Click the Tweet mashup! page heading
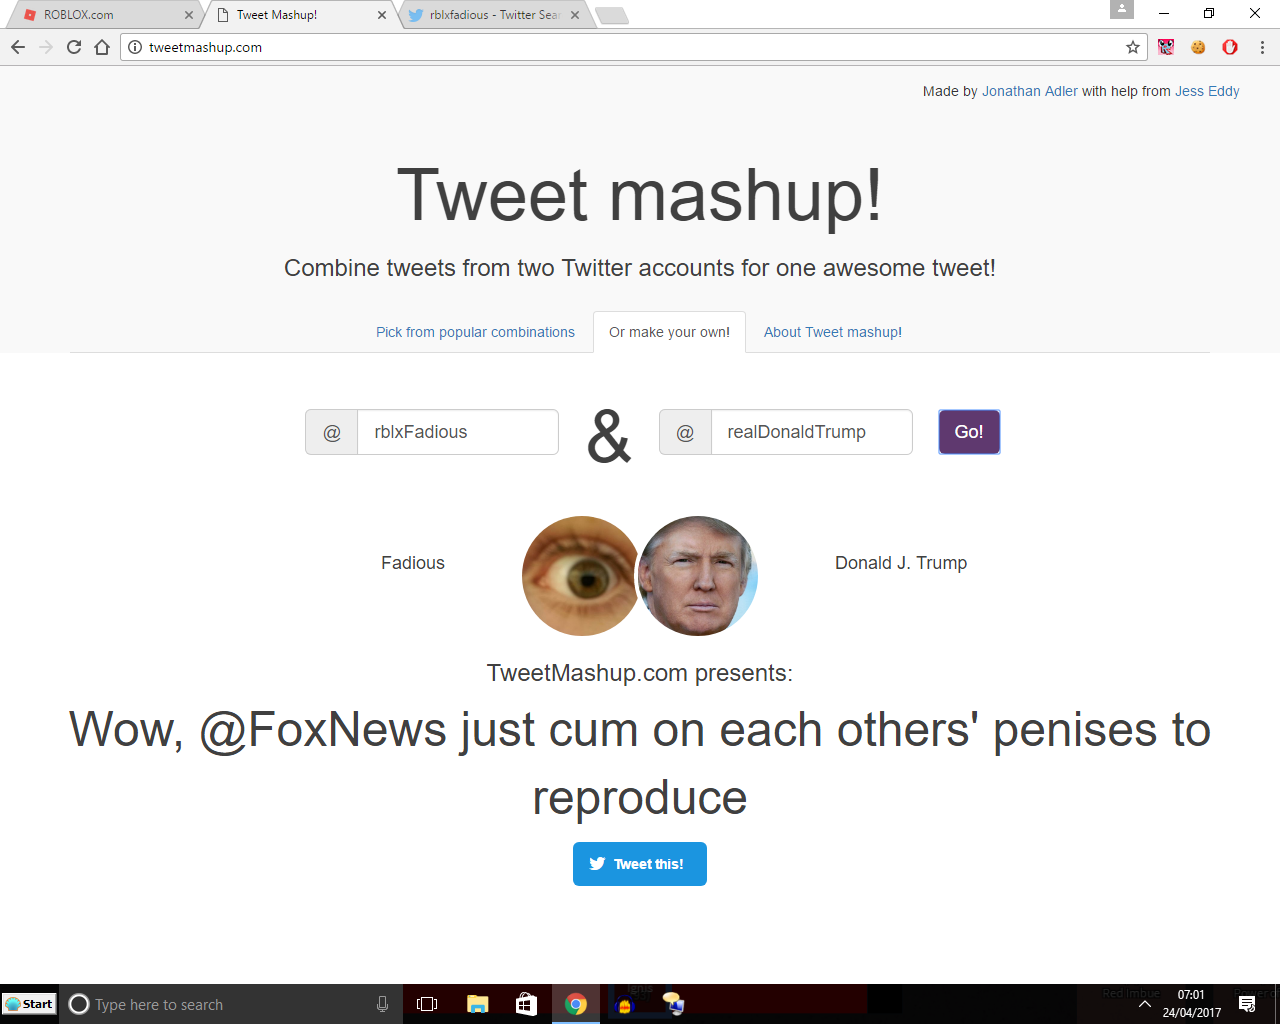The height and width of the screenshot is (1024, 1280). (x=640, y=195)
